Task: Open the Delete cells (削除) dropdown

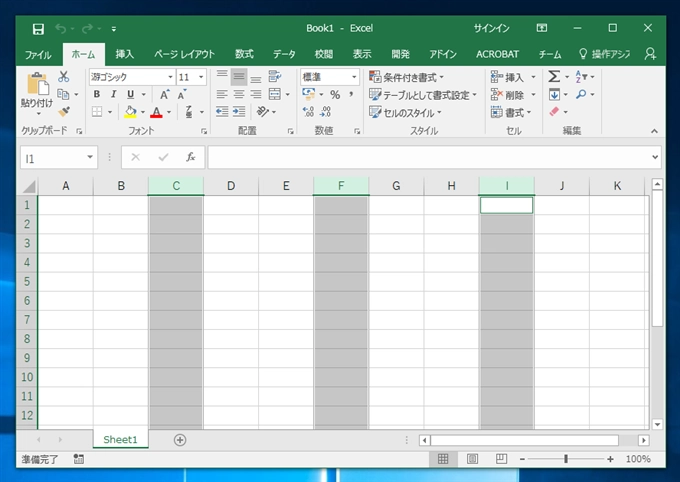Action: click(x=533, y=95)
